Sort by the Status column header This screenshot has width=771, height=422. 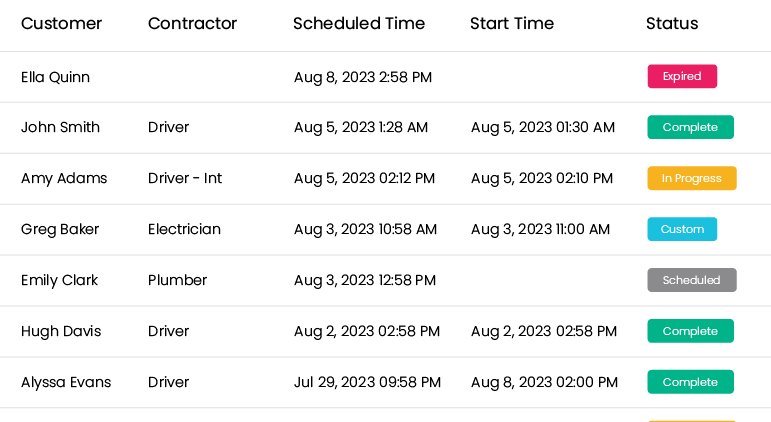[x=672, y=24]
